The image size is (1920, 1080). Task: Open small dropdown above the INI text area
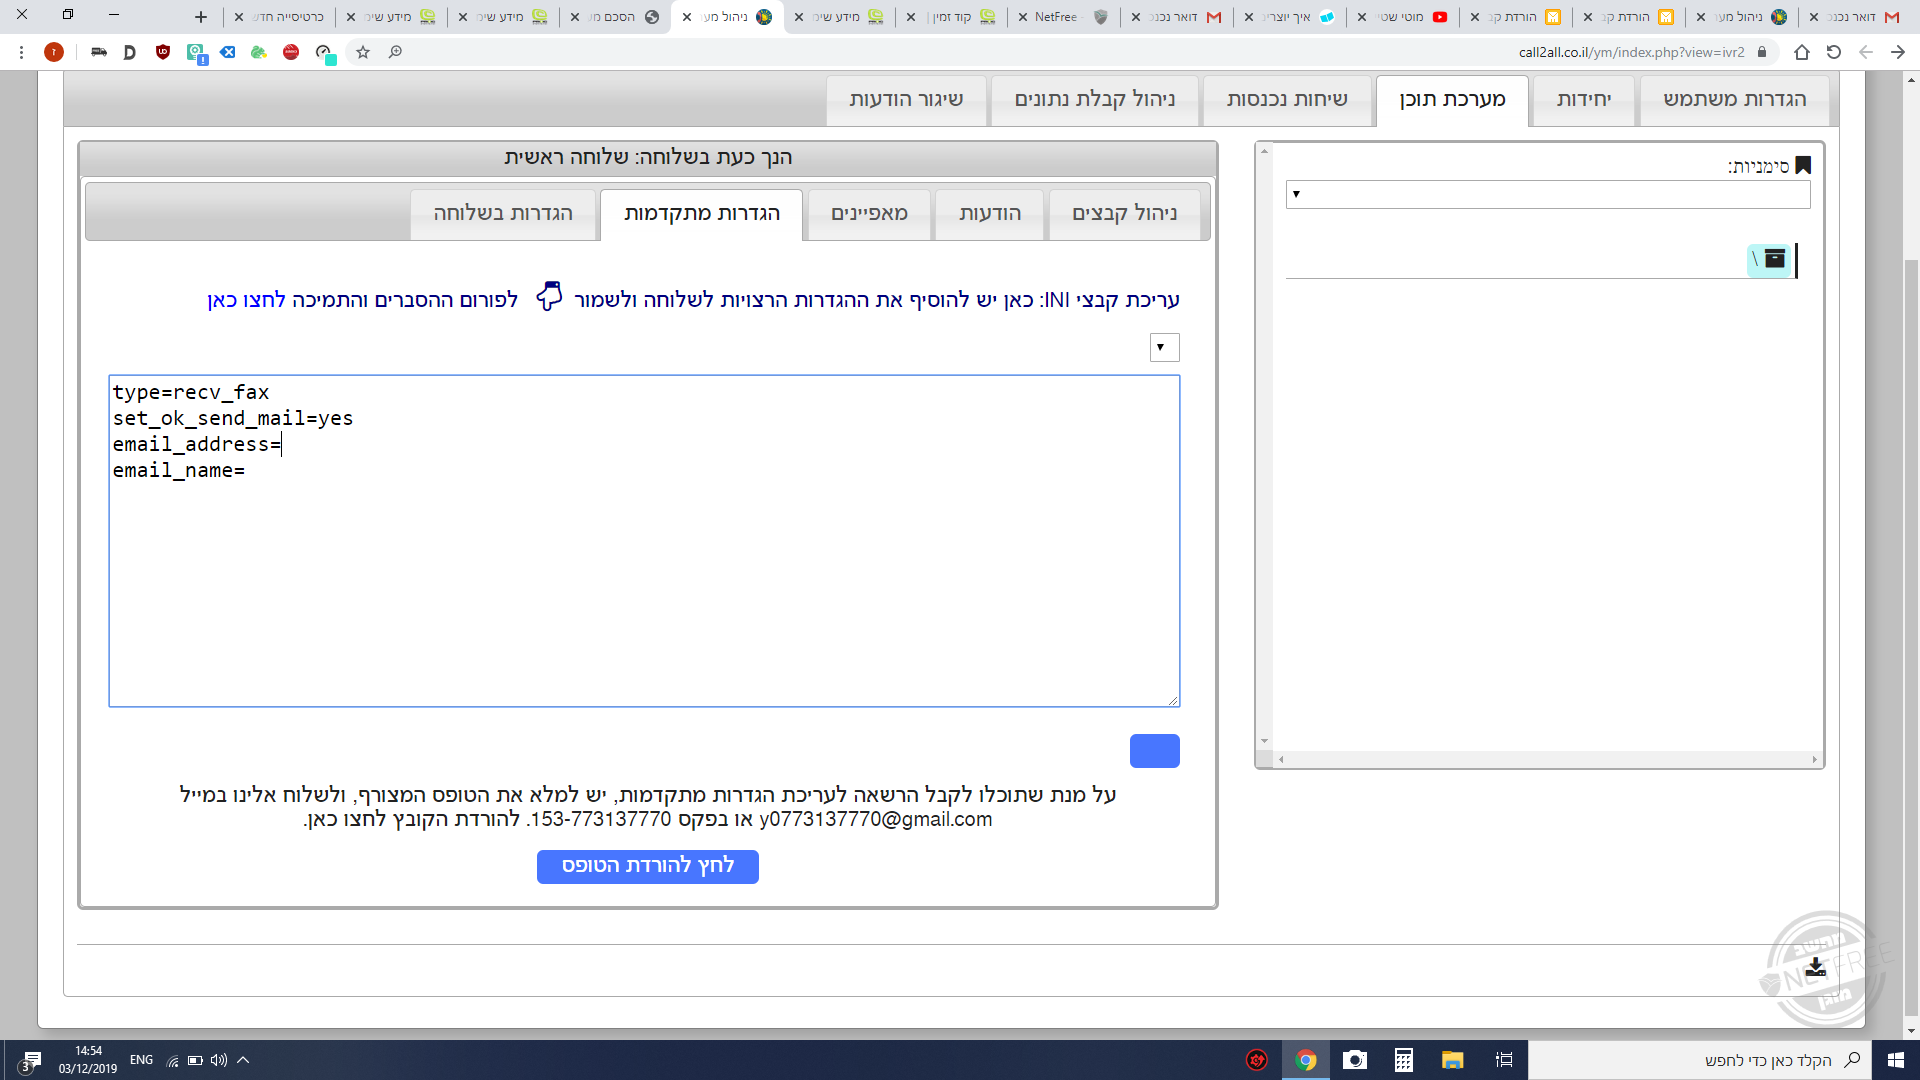tap(1164, 347)
